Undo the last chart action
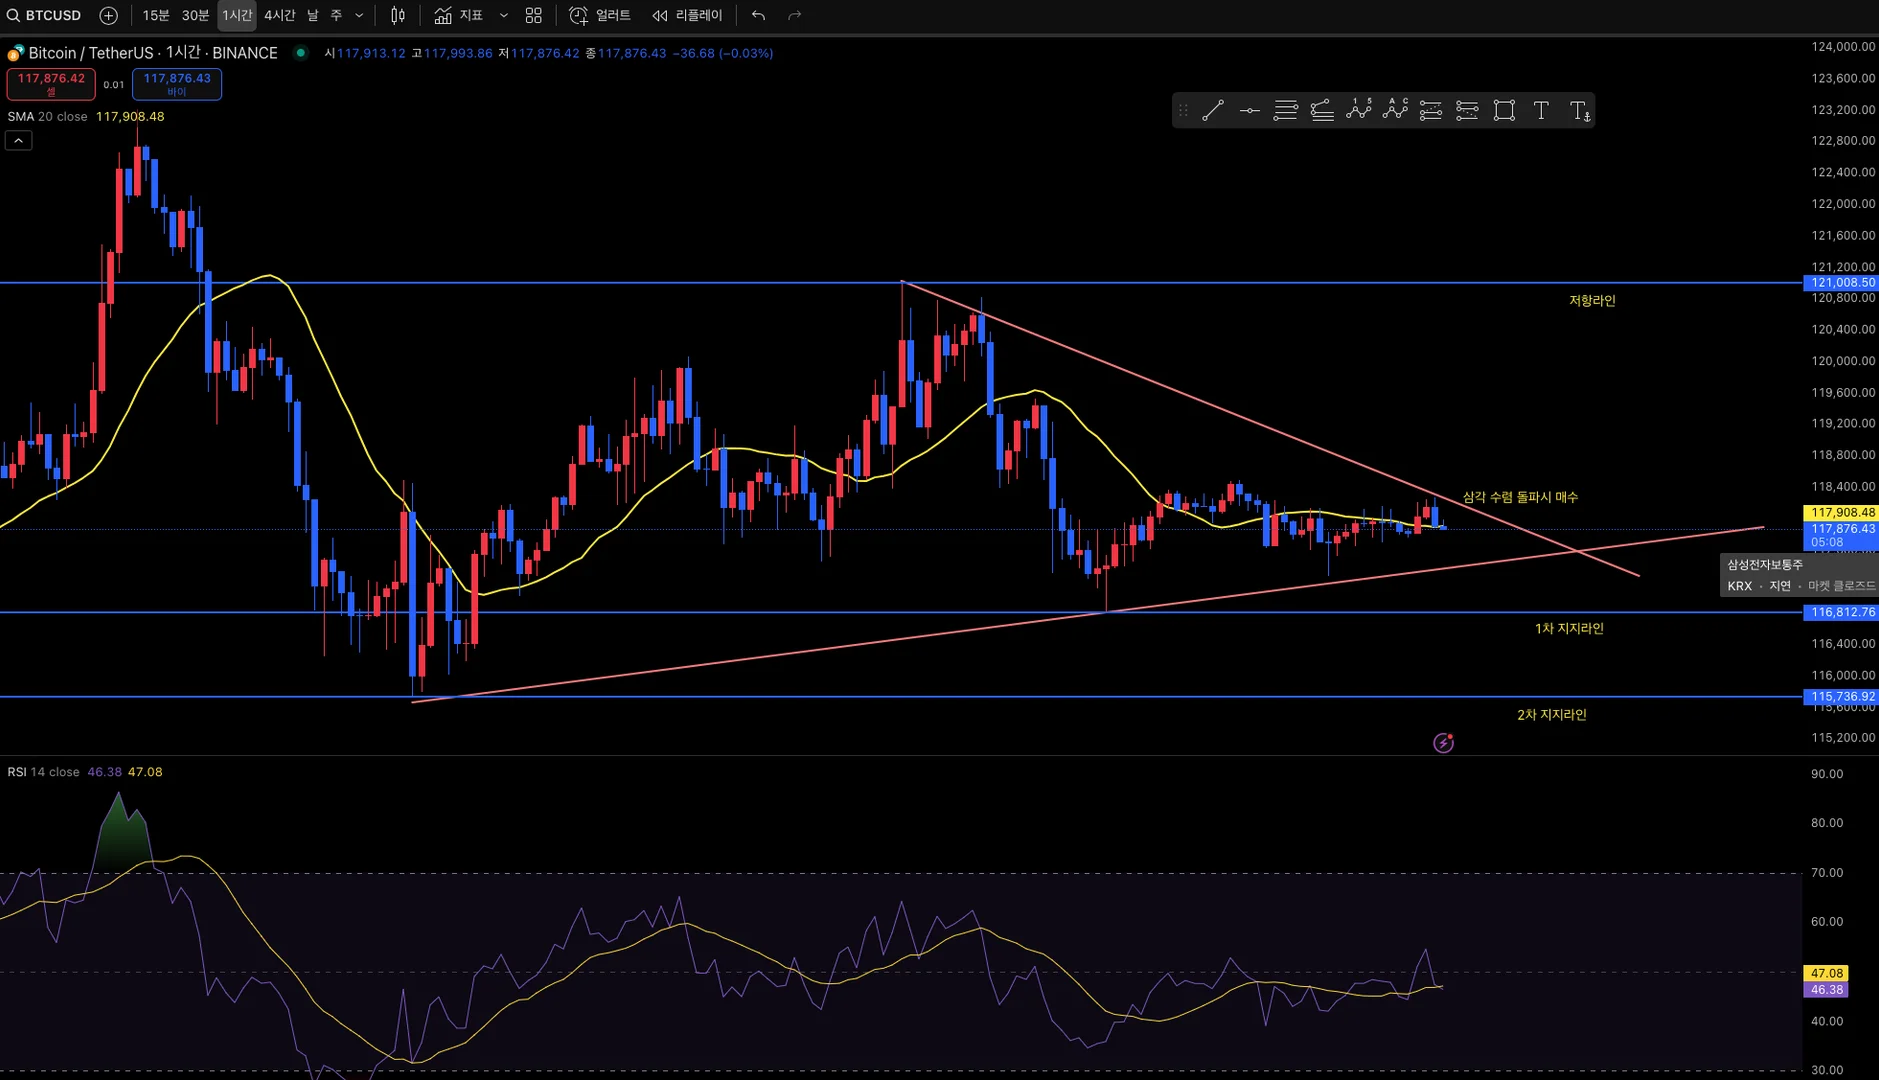Image resolution: width=1879 pixels, height=1080 pixels. click(759, 16)
